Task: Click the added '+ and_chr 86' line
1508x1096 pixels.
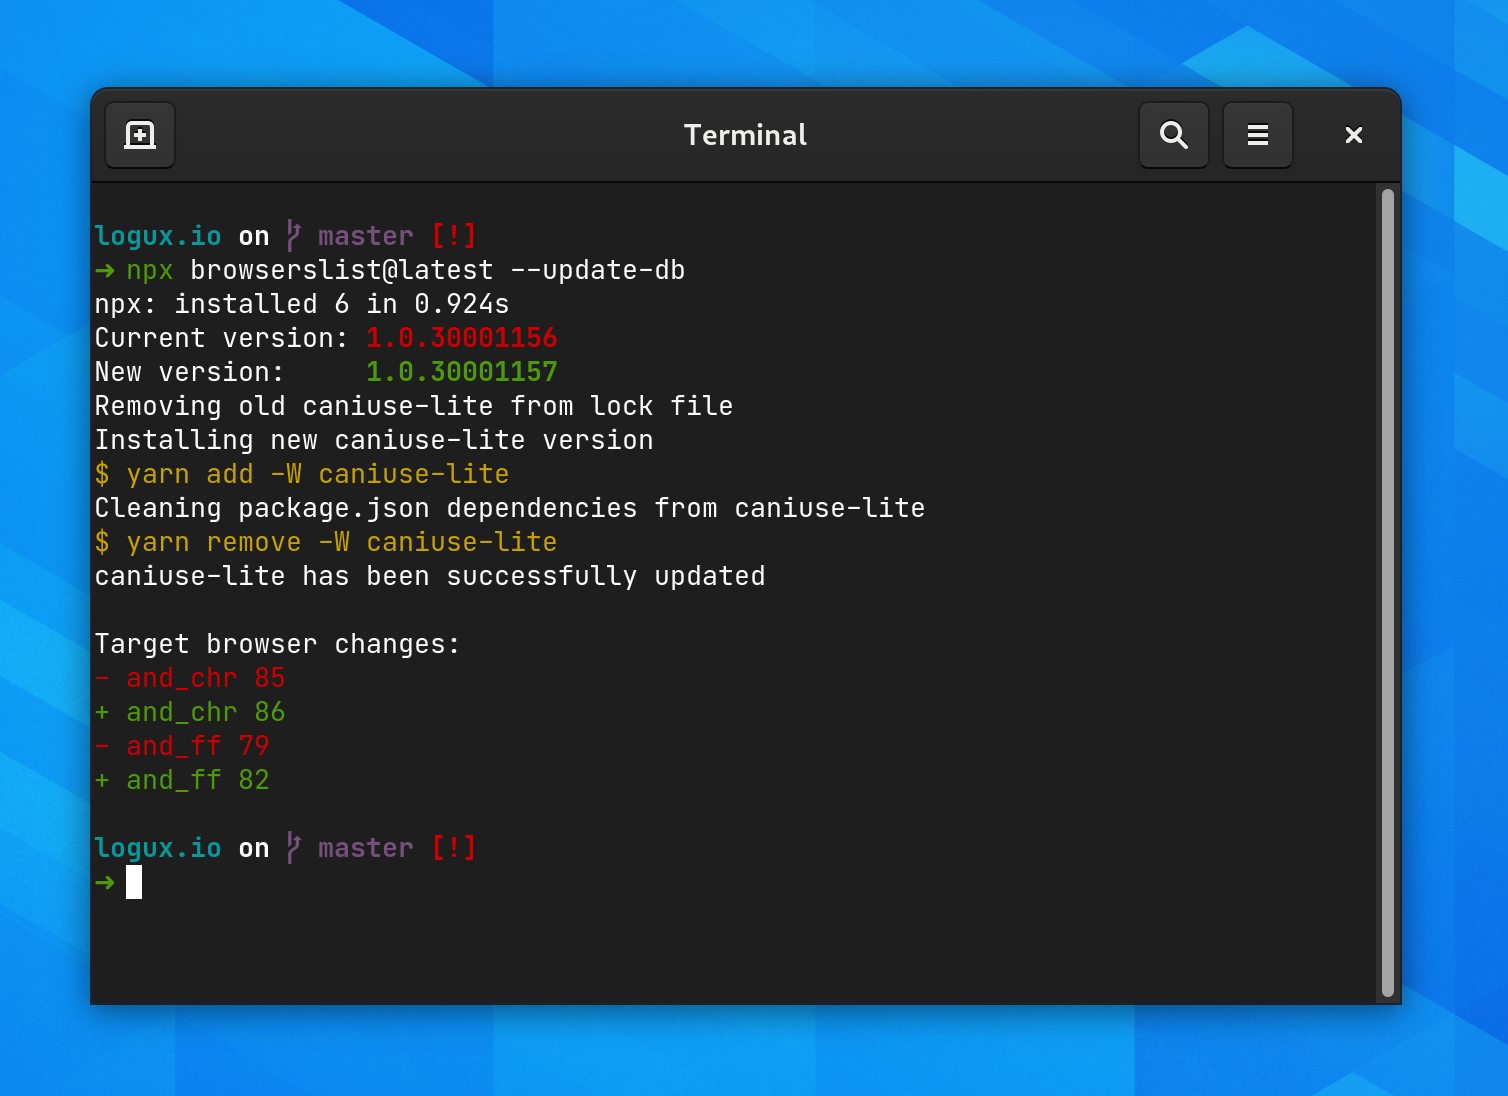Action: (190, 712)
